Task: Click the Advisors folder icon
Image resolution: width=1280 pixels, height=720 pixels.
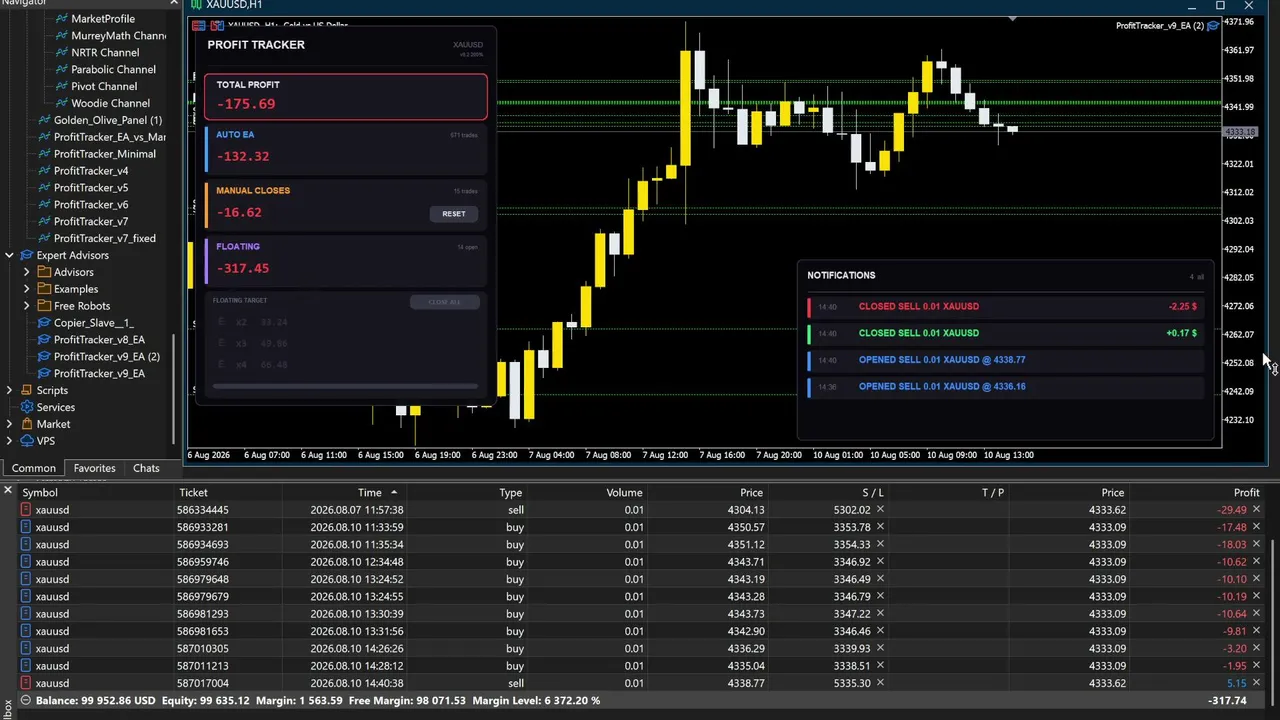Action: click(x=44, y=272)
